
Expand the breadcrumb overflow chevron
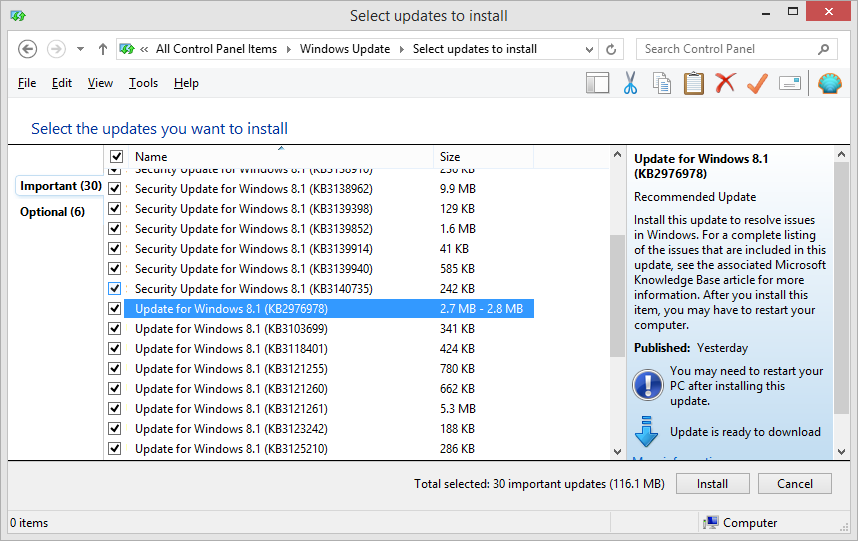144,49
